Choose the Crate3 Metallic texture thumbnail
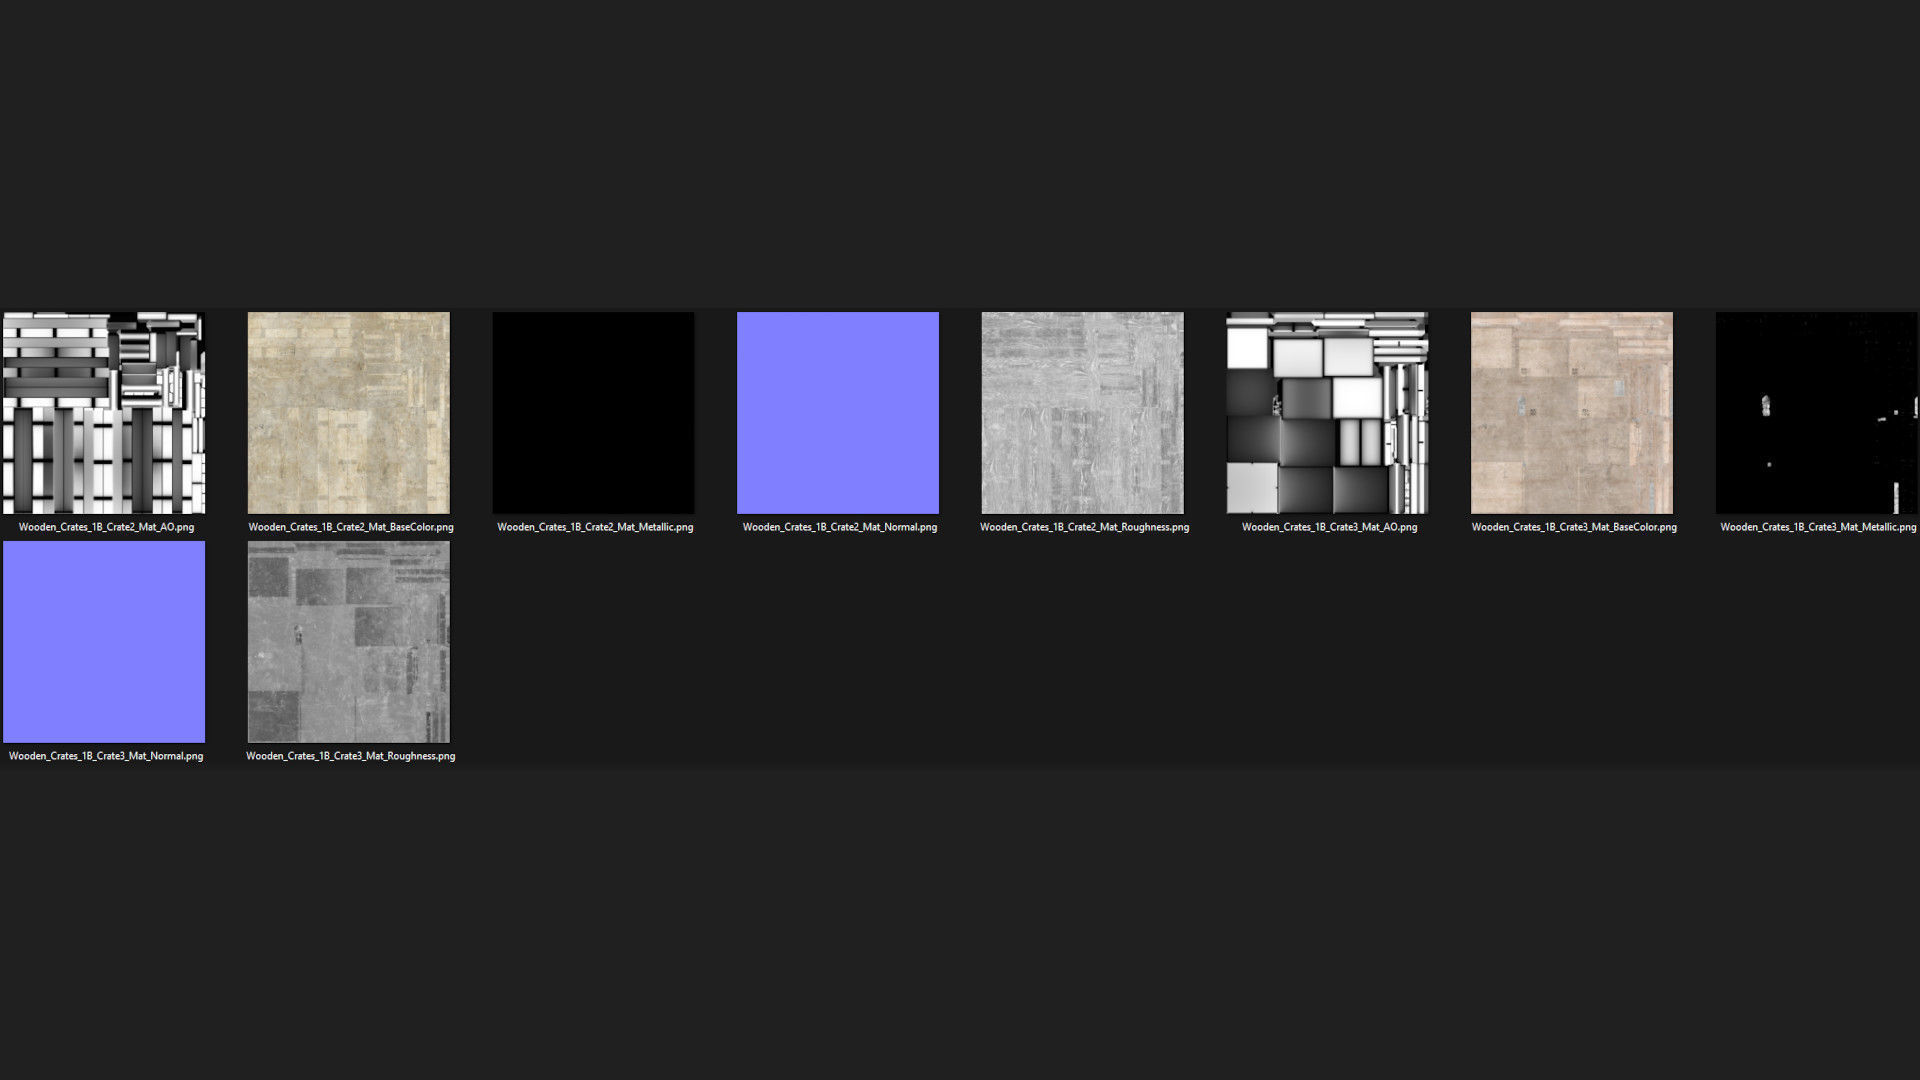This screenshot has height=1080, width=1920. pos(1816,412)
